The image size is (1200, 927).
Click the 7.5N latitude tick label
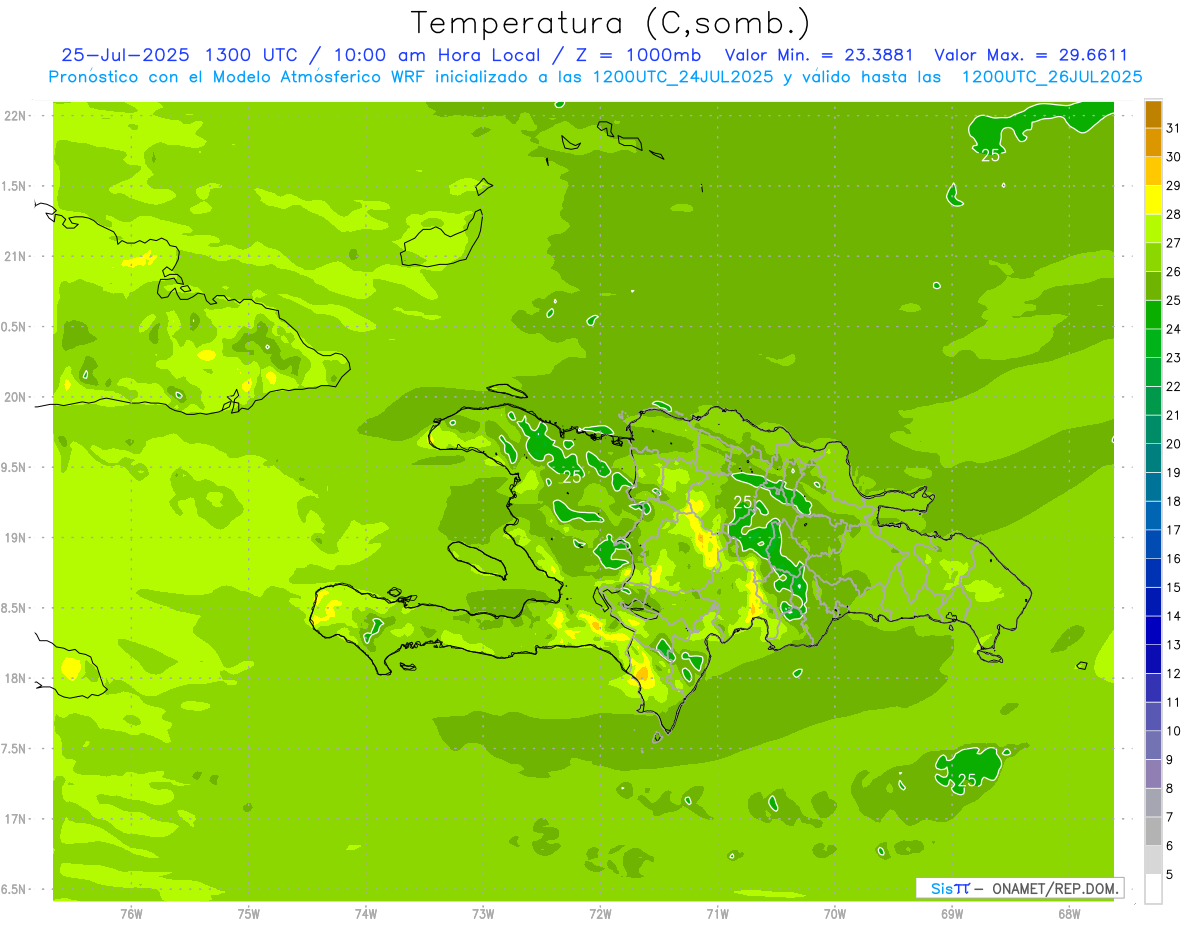[x=15, y=748]
